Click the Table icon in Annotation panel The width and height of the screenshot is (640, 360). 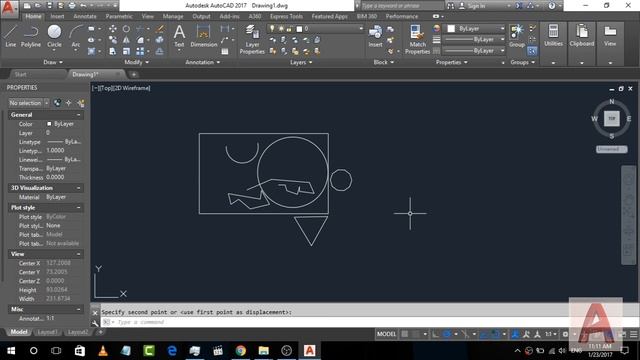(225, 51)
